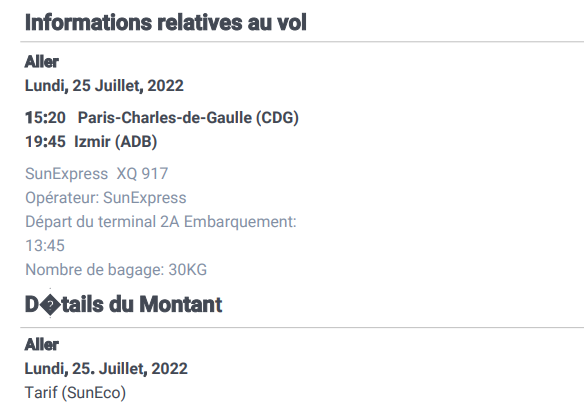Select the first 'Aller' label under flight information

point(42,62)
